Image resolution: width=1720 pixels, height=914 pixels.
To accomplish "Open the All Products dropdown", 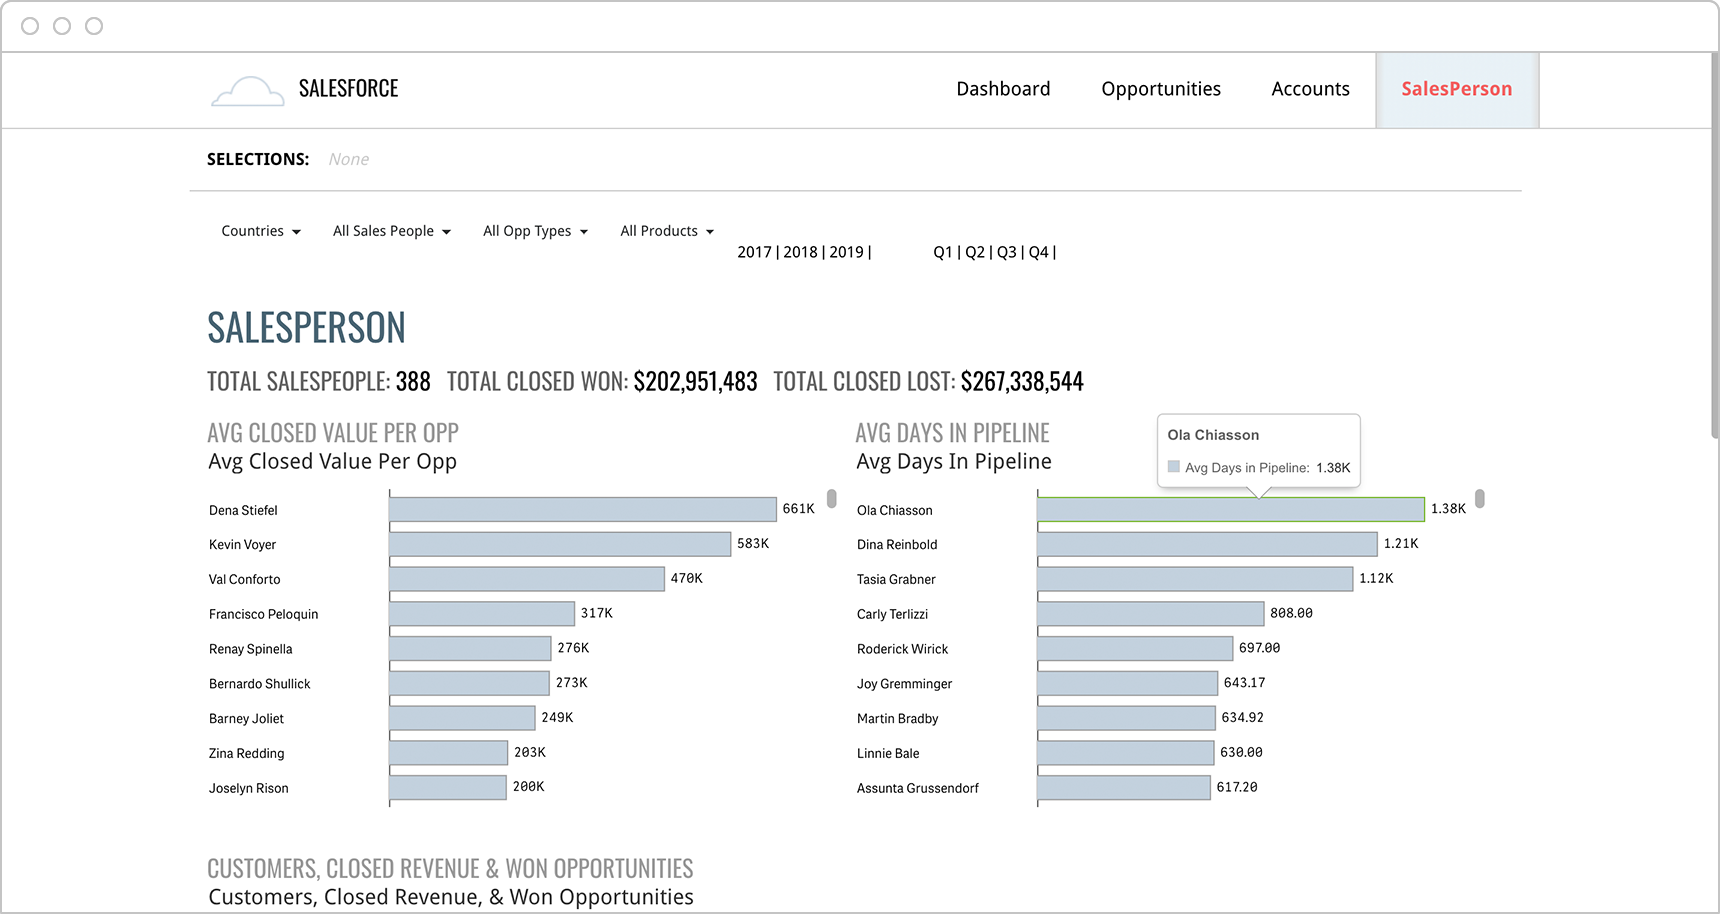I will point(667,231).
